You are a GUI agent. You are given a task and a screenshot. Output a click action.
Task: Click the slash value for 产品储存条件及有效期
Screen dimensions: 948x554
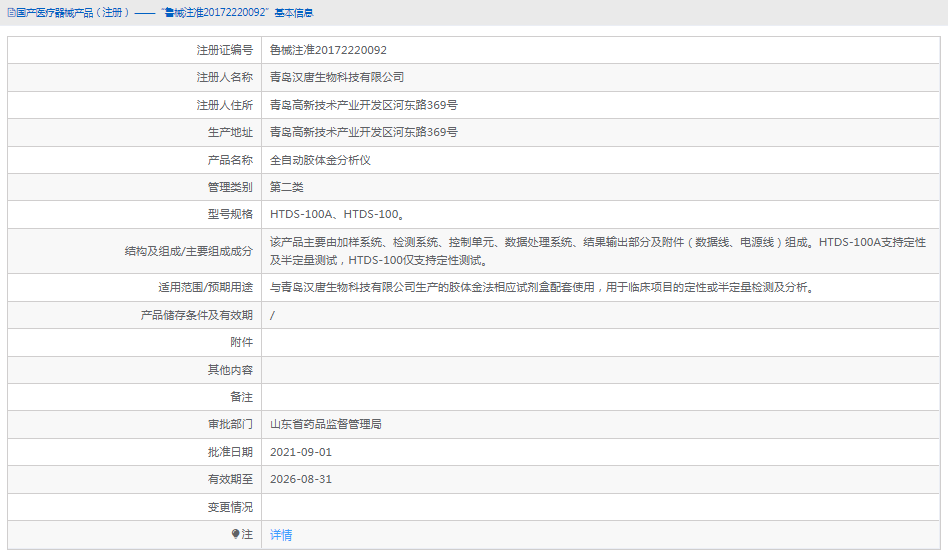click(272, 315)
